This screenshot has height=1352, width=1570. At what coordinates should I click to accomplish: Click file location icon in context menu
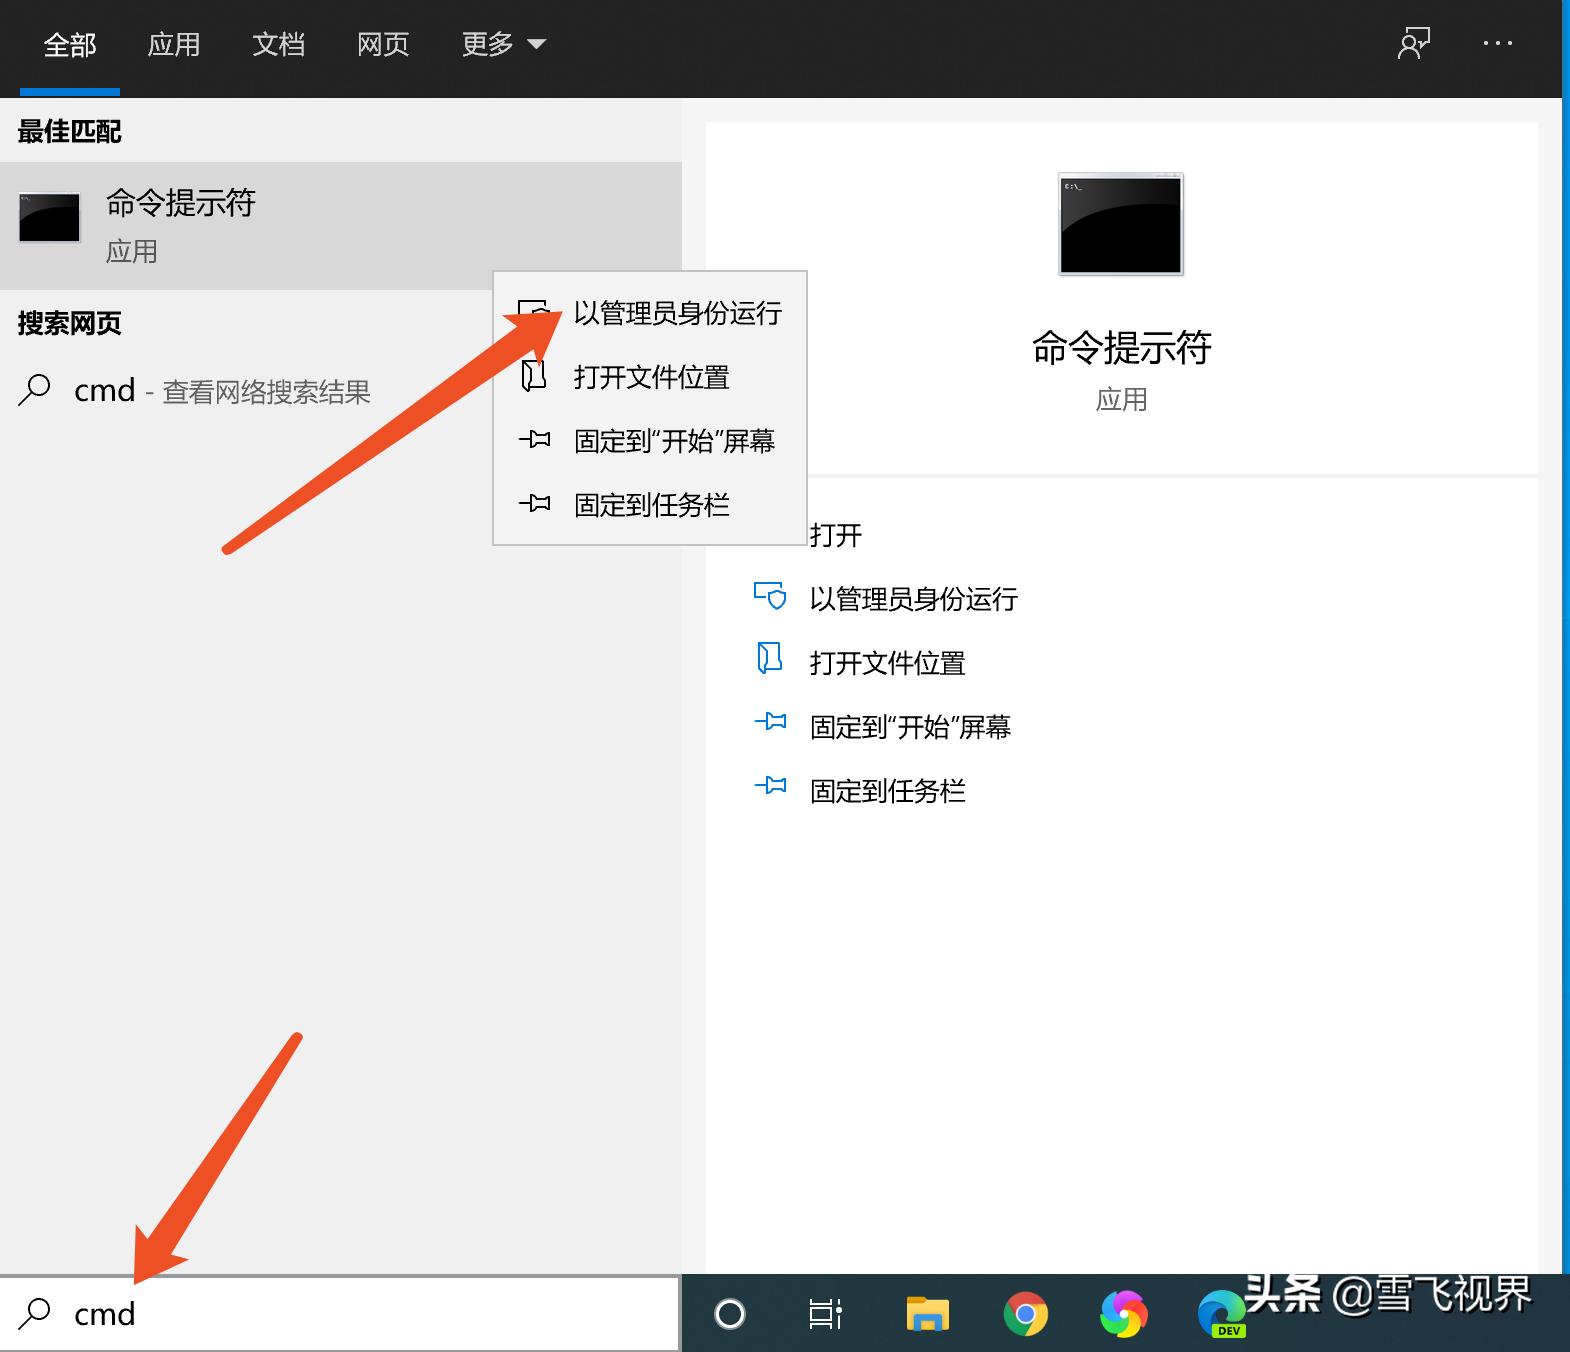pyautogui.click(x=534, y=375)
